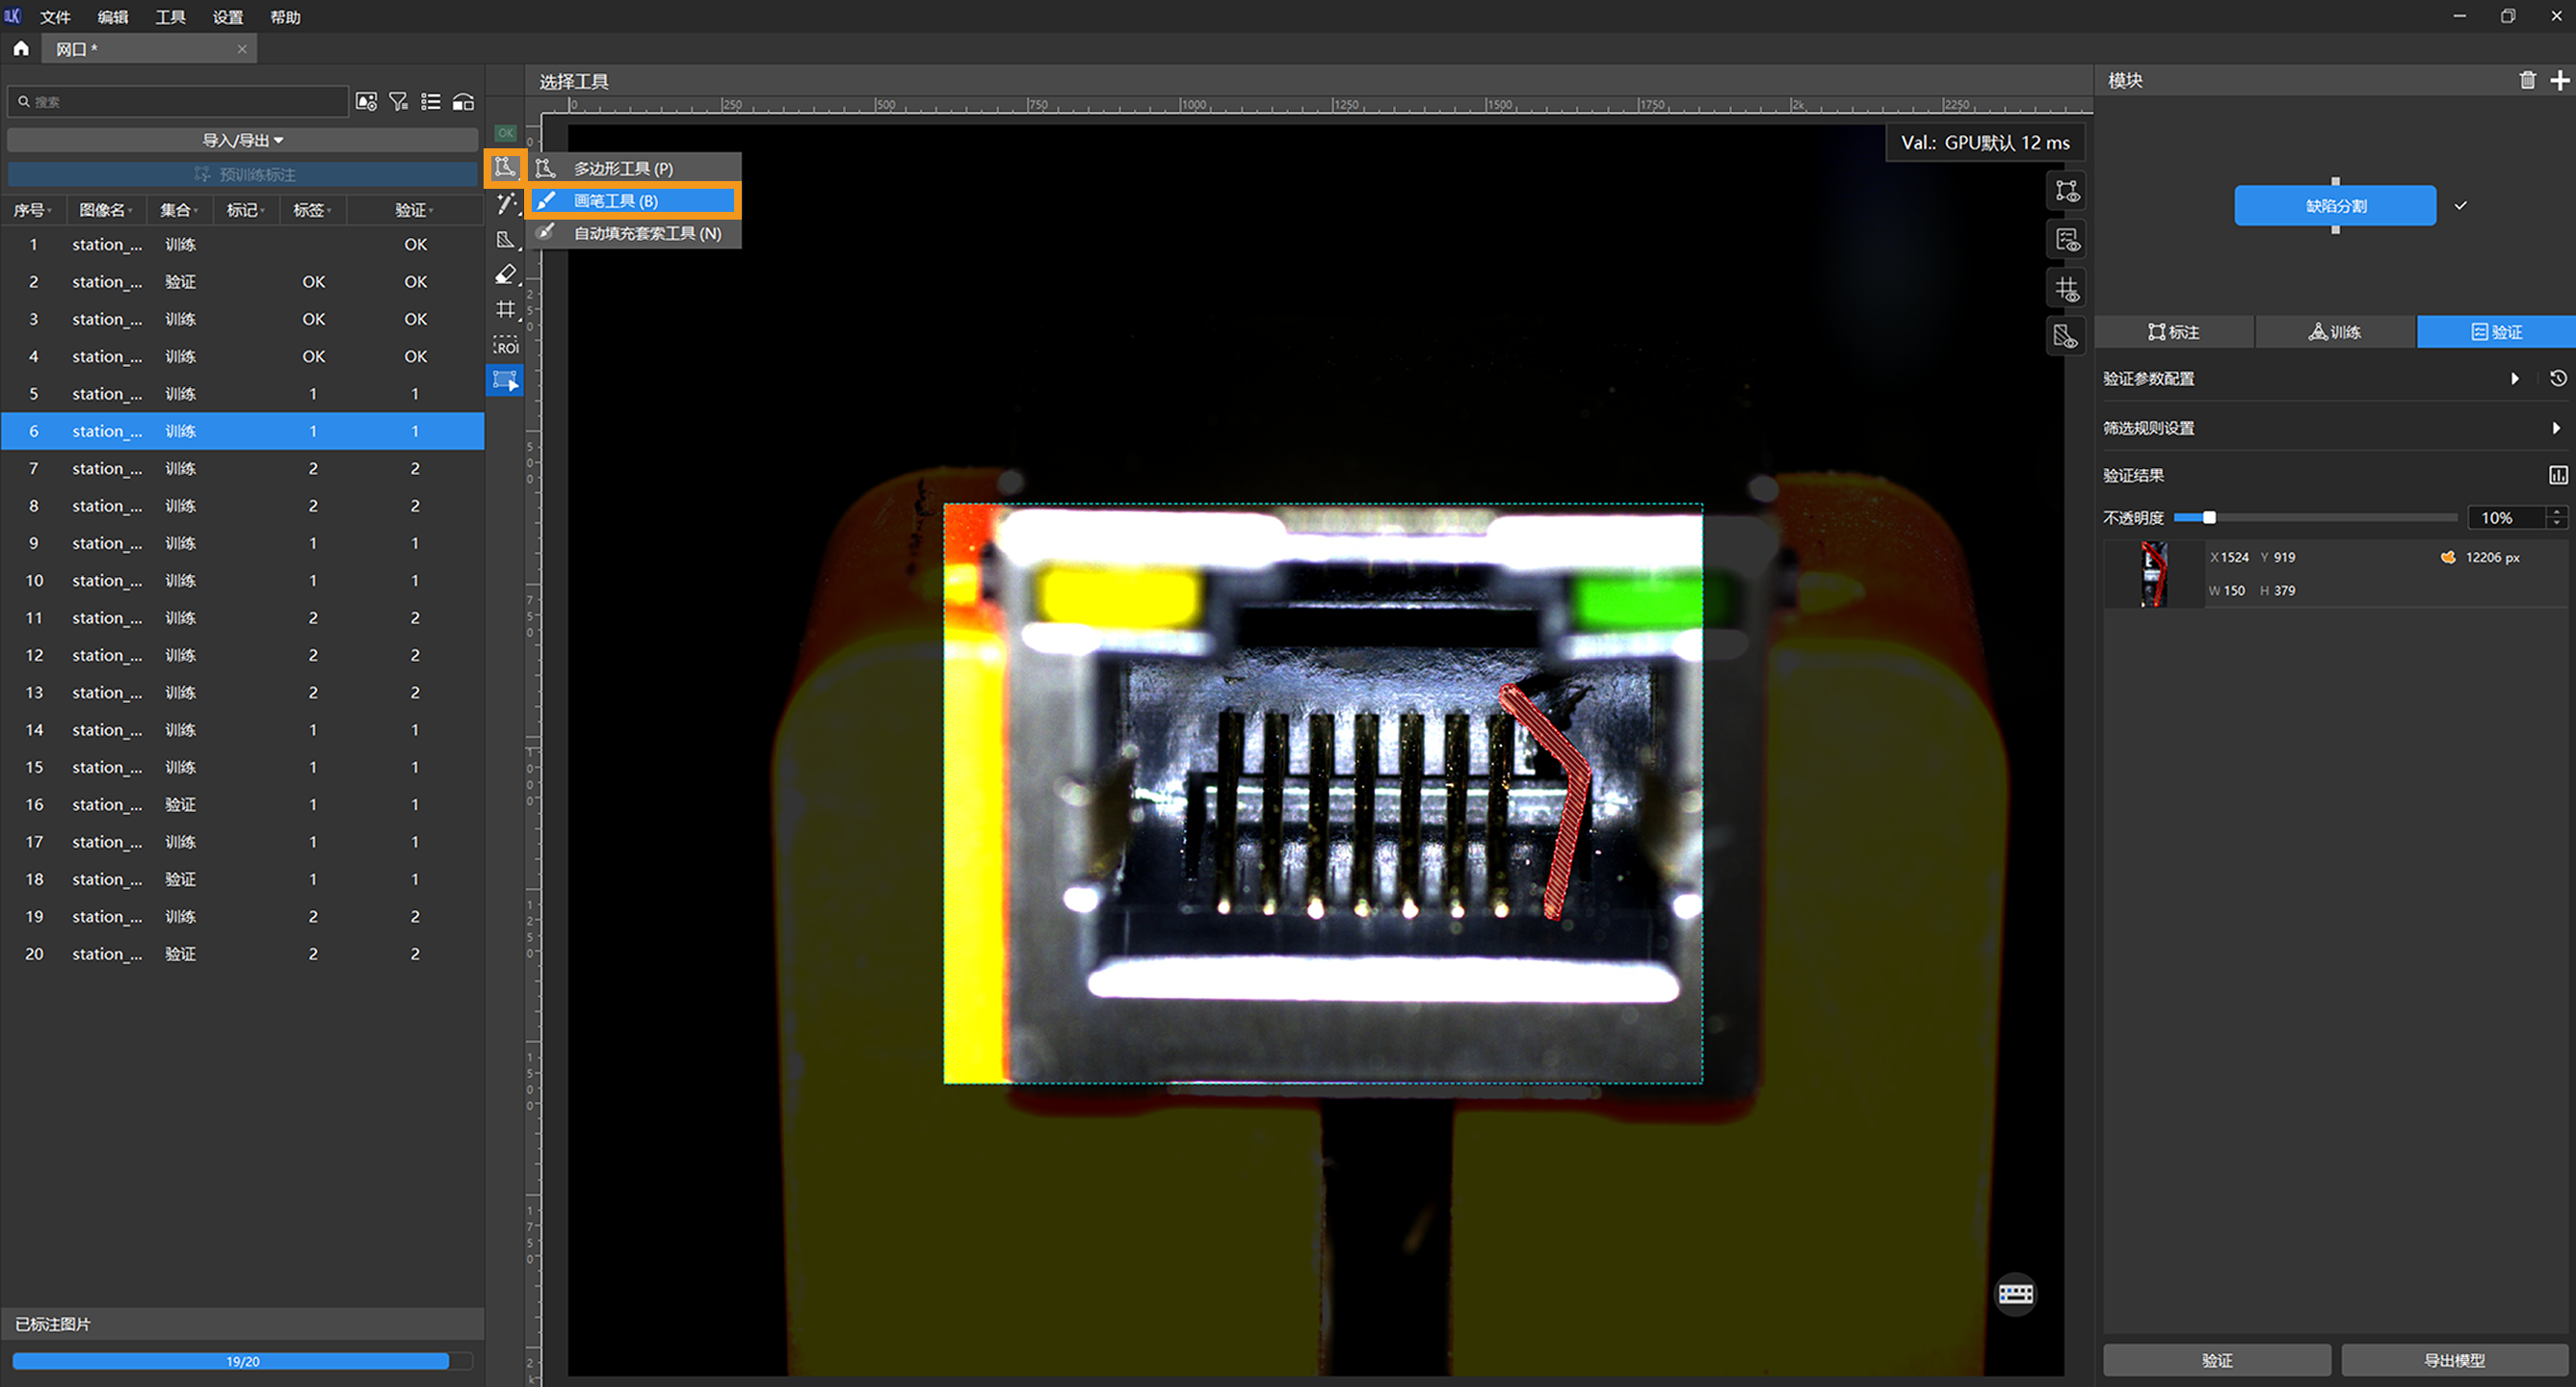Adjust the 不透明度 opacity slider handle
The width and height of the screenshot is (2576, 1387).
click(2209, 517)
